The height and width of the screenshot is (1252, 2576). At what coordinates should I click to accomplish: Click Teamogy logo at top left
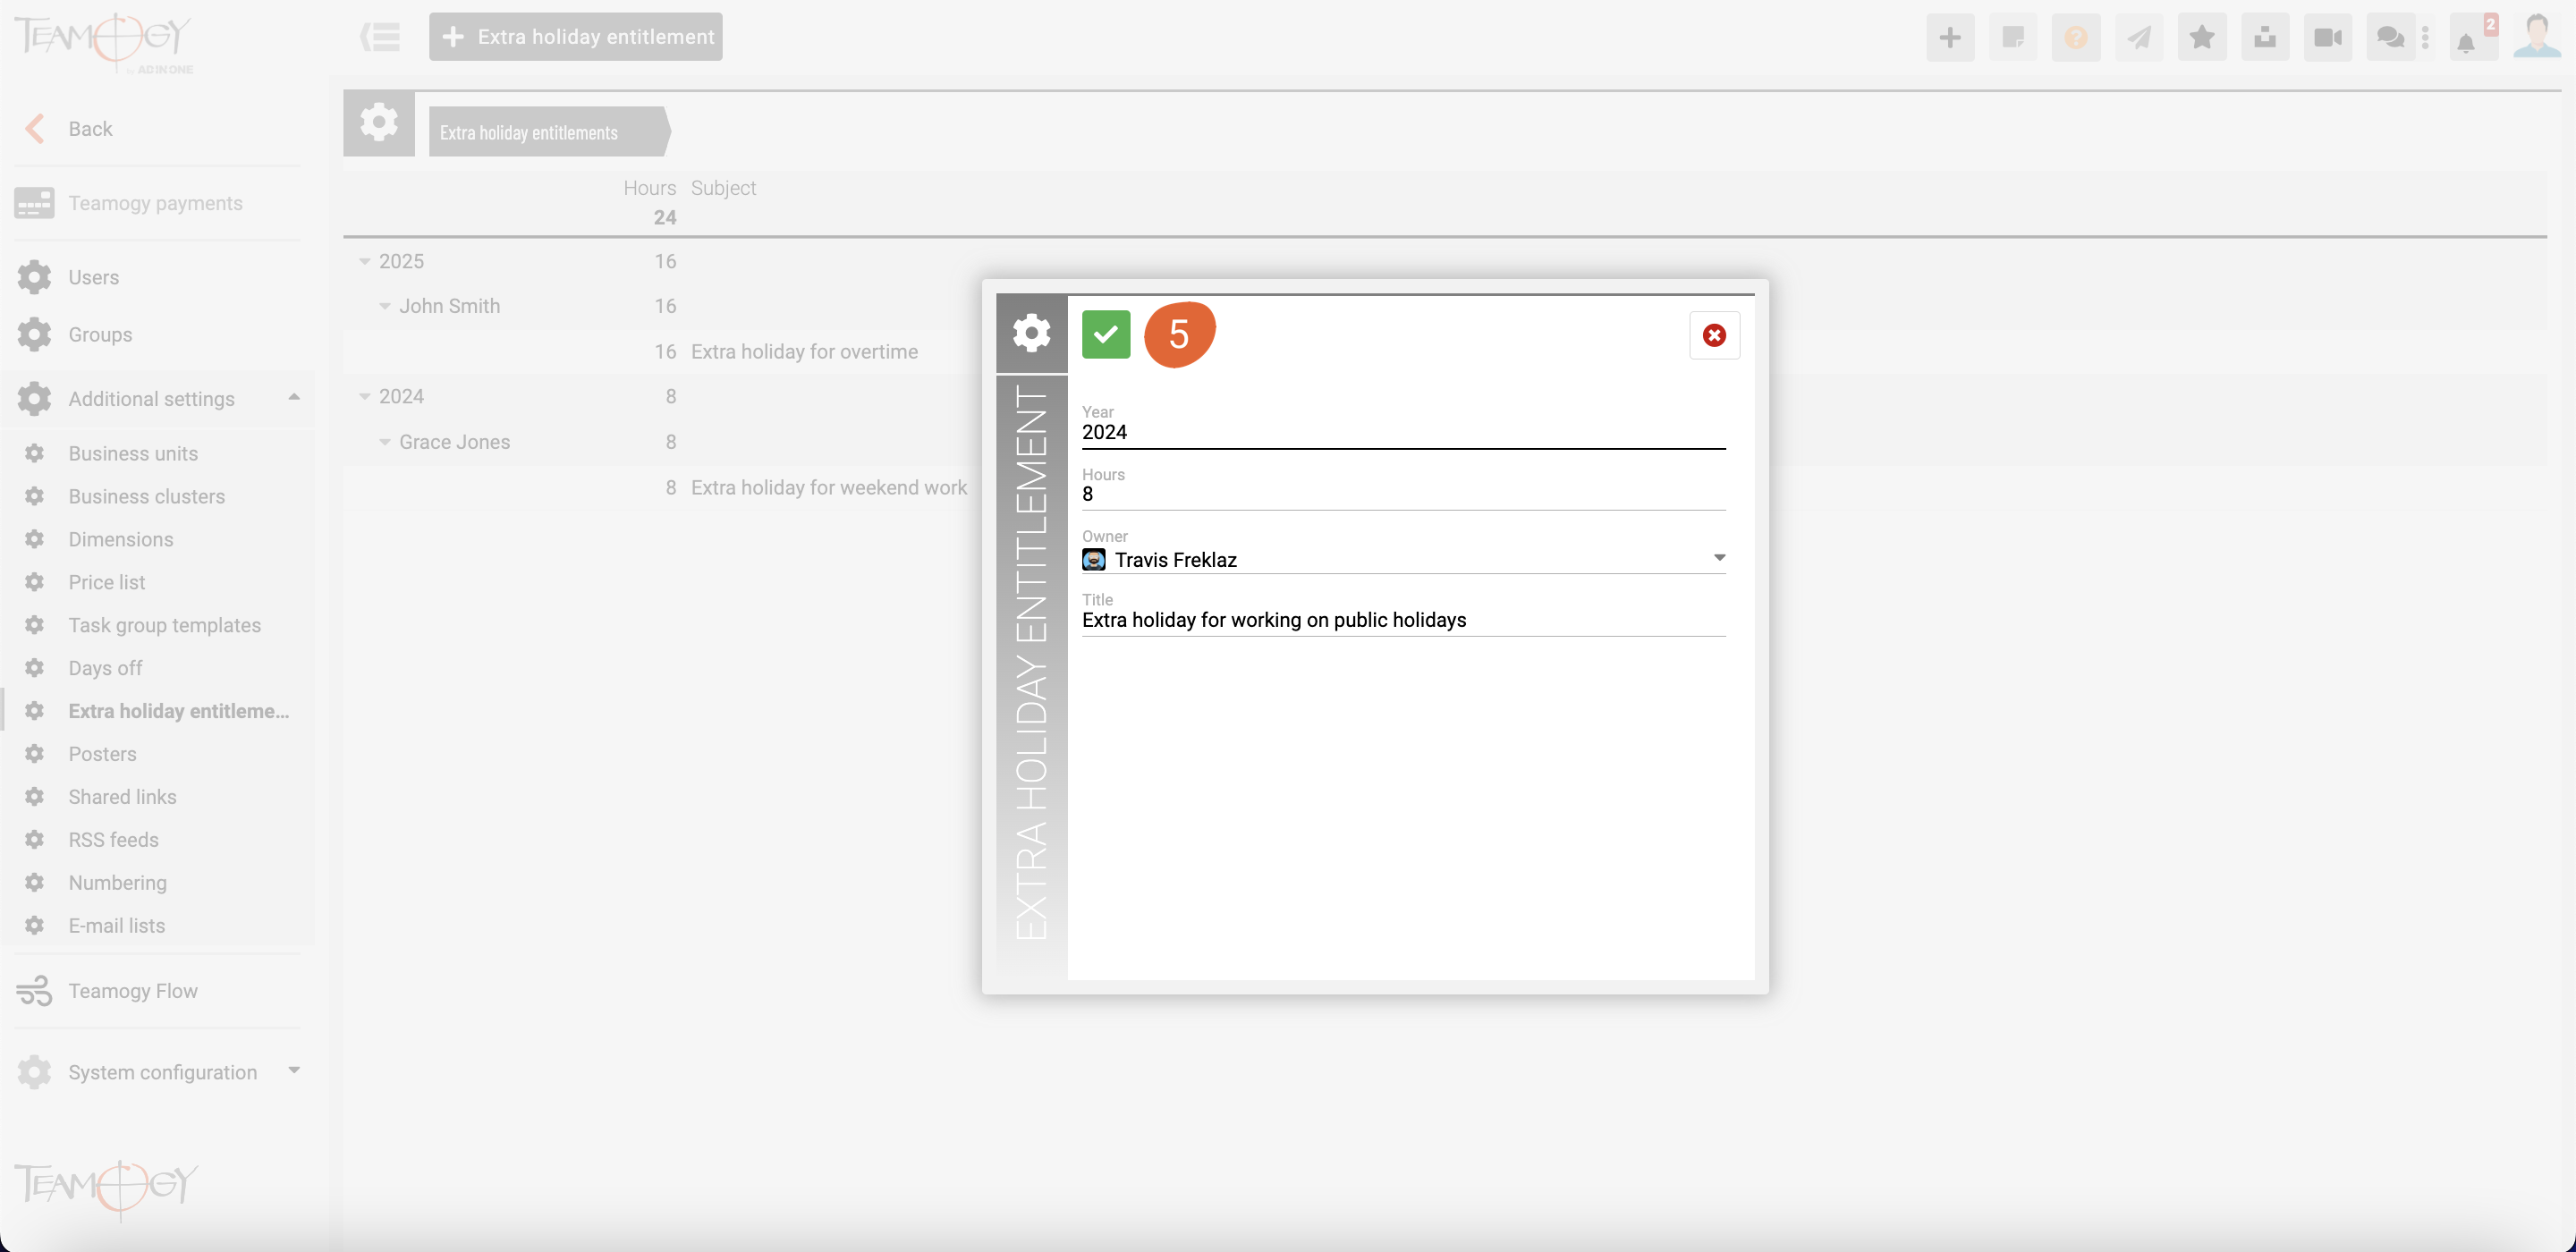tap(103, 42)
